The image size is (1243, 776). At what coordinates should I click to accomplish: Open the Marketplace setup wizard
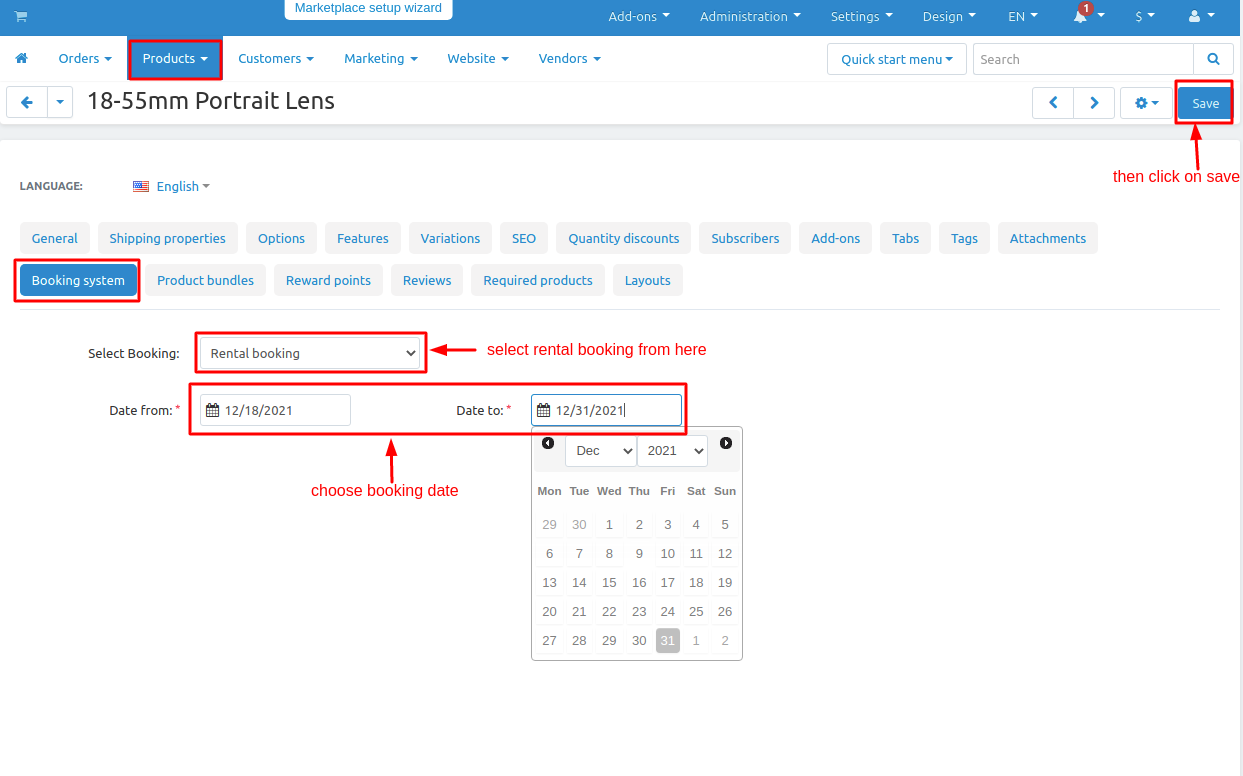(x=368, y=8)
